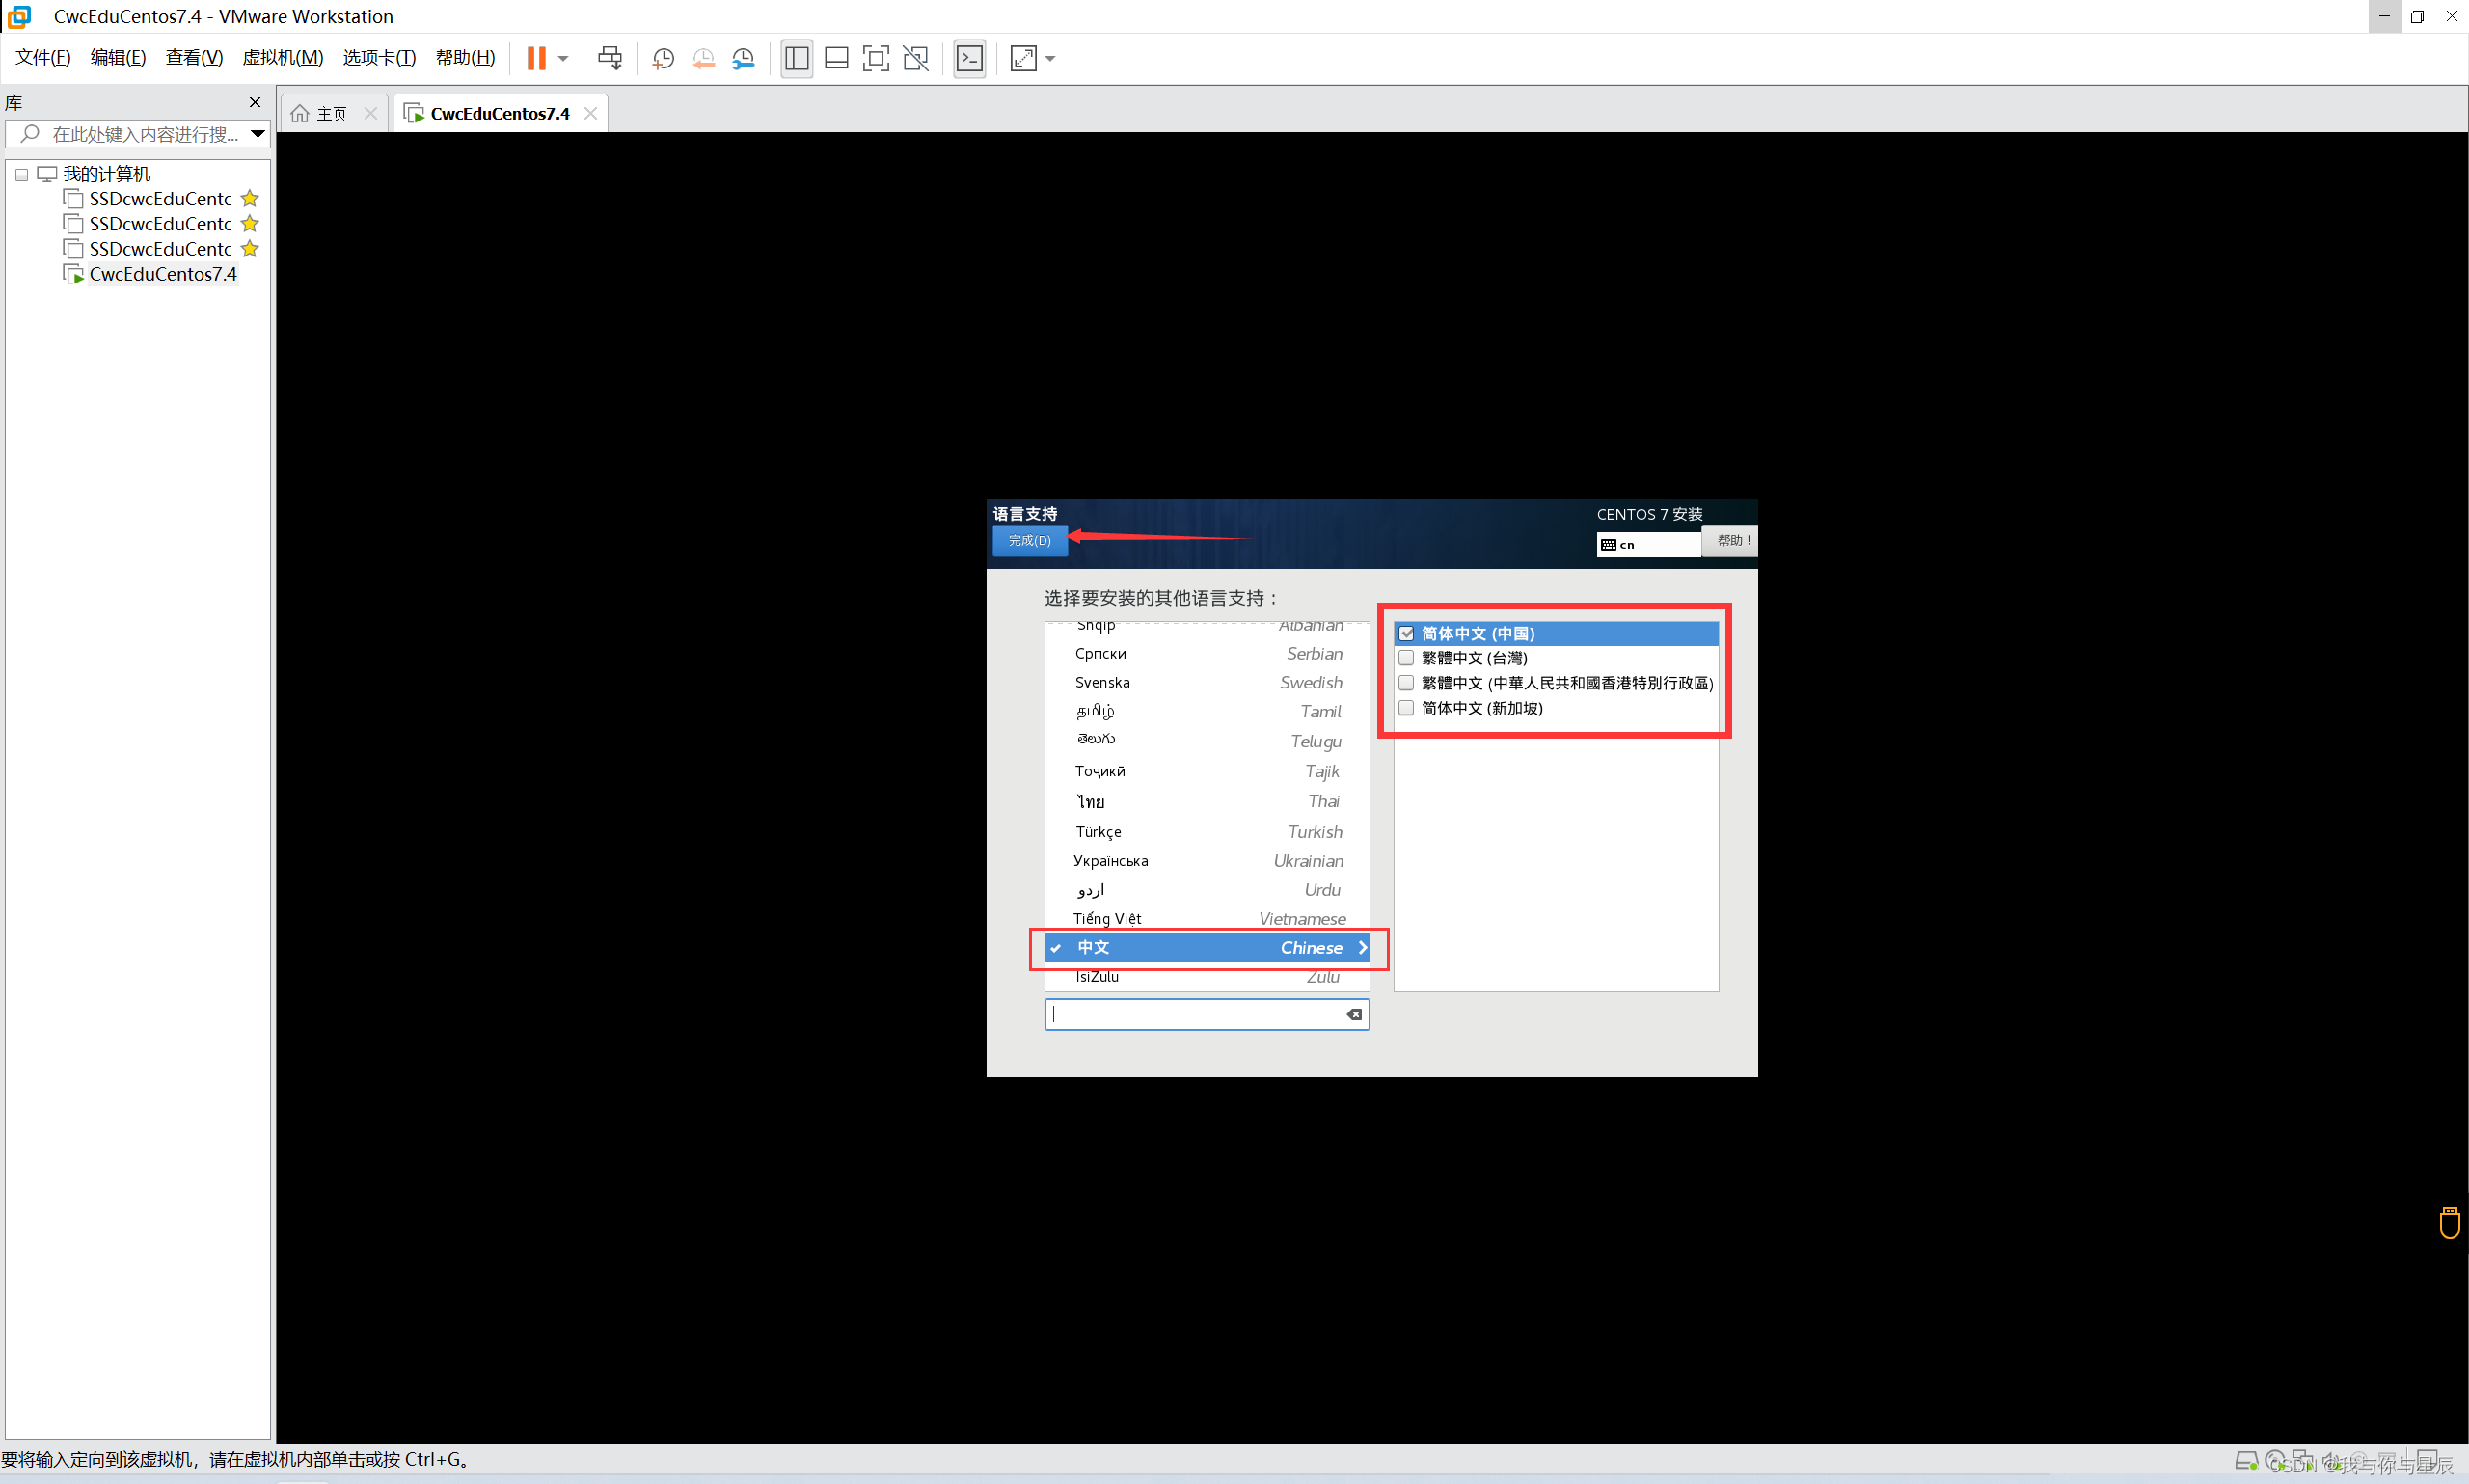The image size is (2469, 1484).
Task: Take a snapshot of the VM
Action: pos(663,58)
